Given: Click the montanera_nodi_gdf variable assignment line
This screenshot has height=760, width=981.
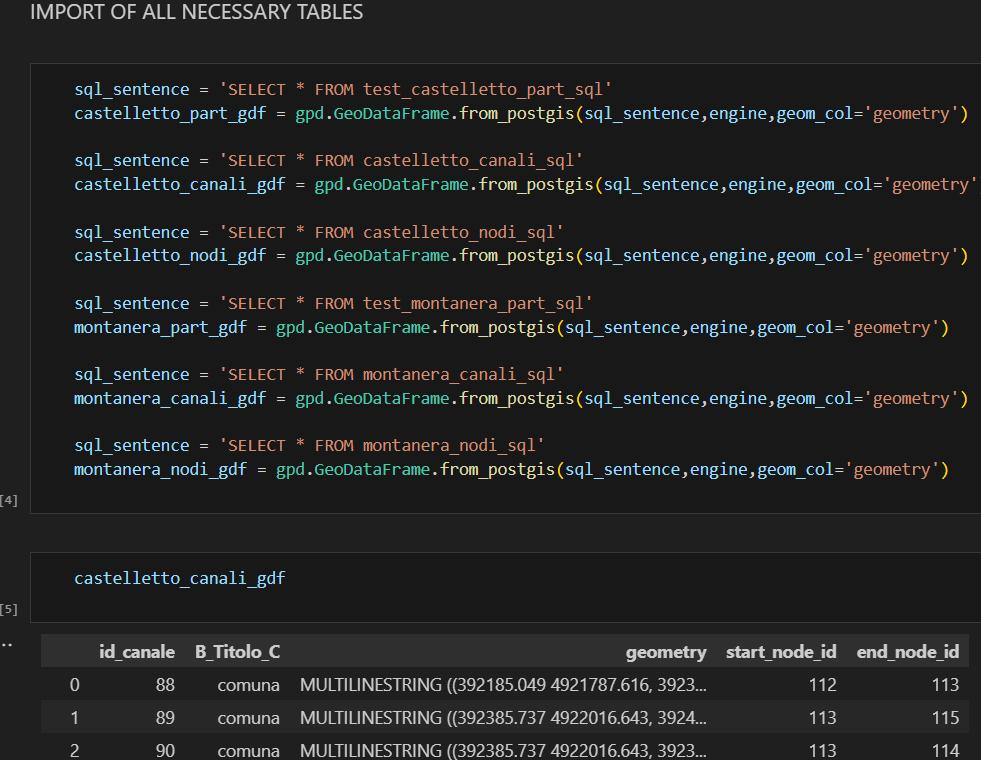Looking at the screenshot, I should click(x=160, y=469).
